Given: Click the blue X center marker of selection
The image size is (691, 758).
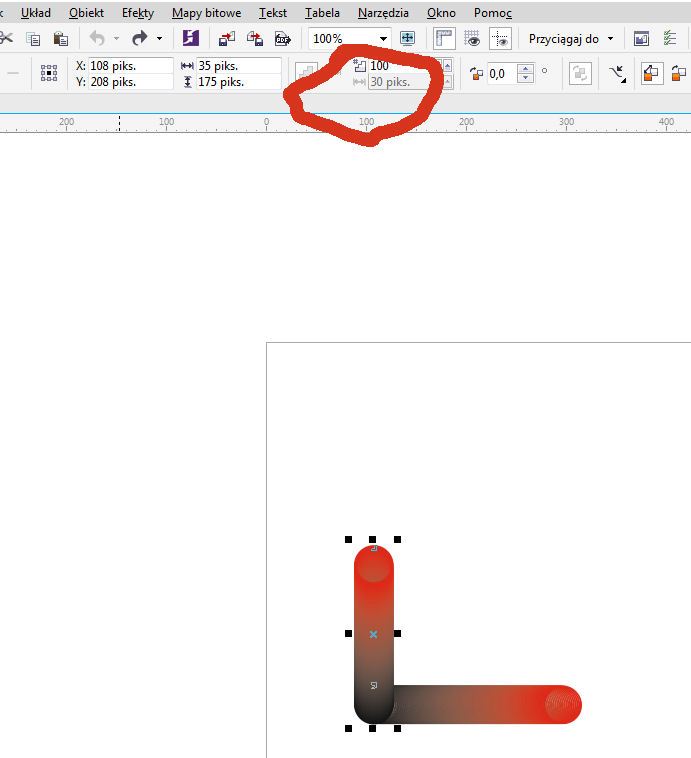Looking at the screenshot, I should (x=373, y=634).
